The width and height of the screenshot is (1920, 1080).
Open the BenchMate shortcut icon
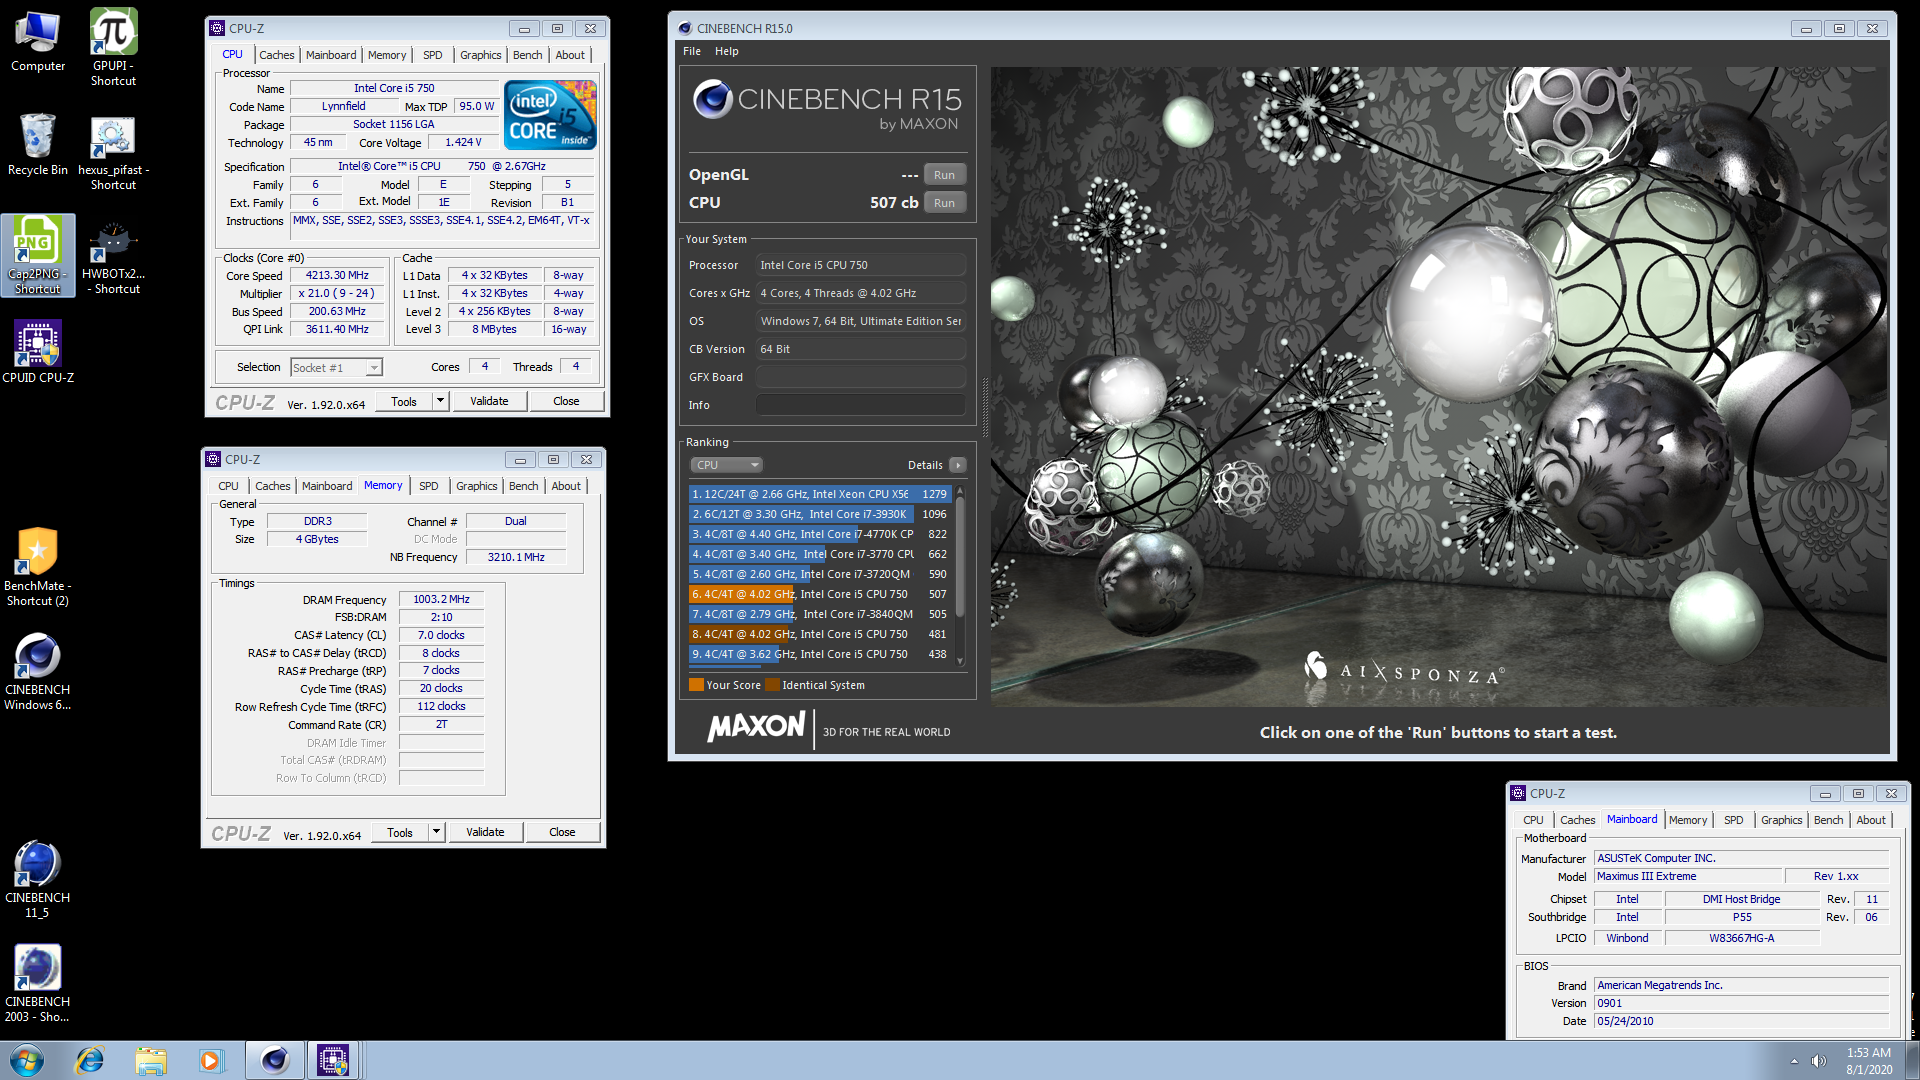tap(38, 567)
